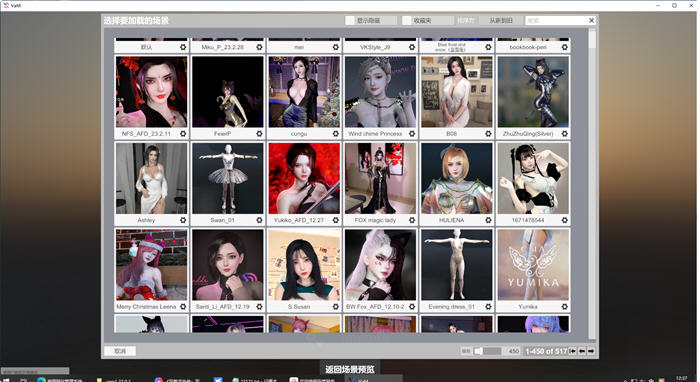Clear search with the X button
Viewport: 700px width, 382px height.
[x=592, y=21]
